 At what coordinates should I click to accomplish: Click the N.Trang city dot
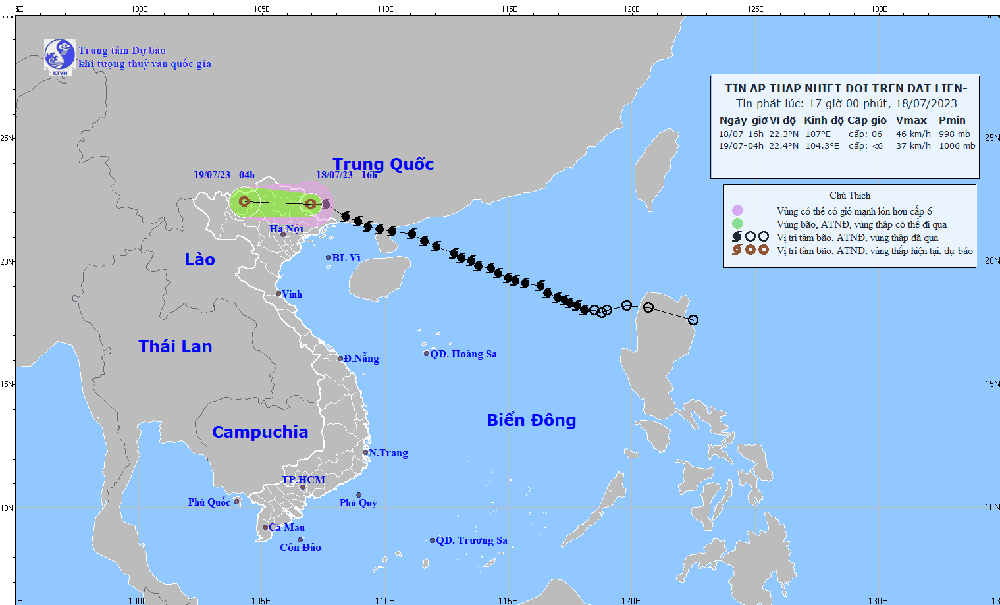click(x=365, y=452)
